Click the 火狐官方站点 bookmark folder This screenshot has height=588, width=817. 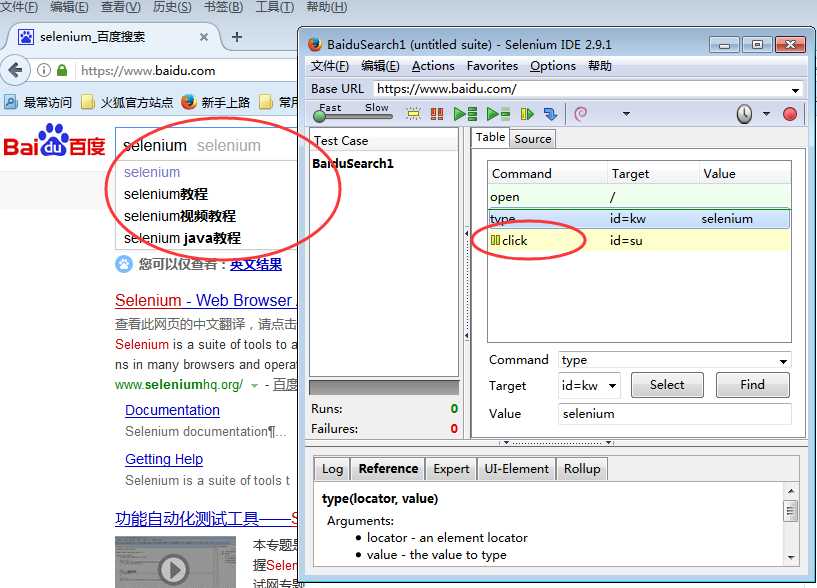coord(128,102)
